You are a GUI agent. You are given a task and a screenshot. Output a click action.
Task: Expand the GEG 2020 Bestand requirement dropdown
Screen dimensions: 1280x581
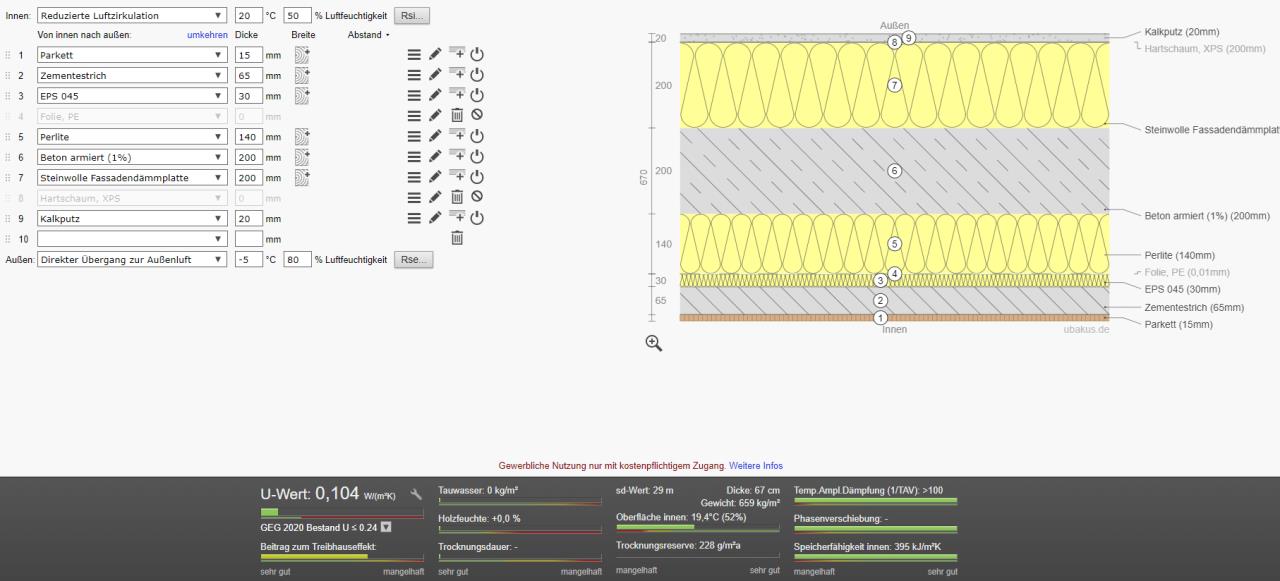point(386,527)
